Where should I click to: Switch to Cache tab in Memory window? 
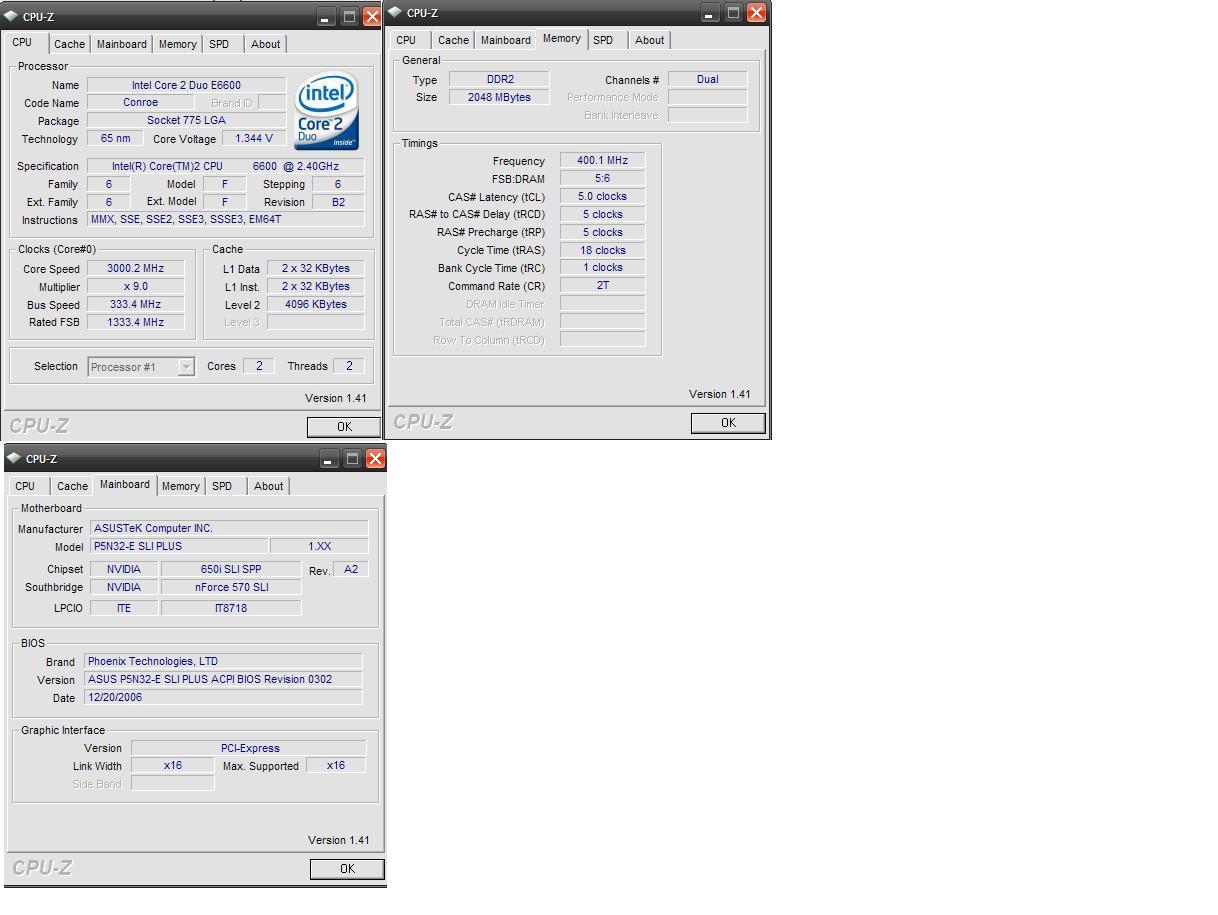pyautogui.click(x=453, y=40)
